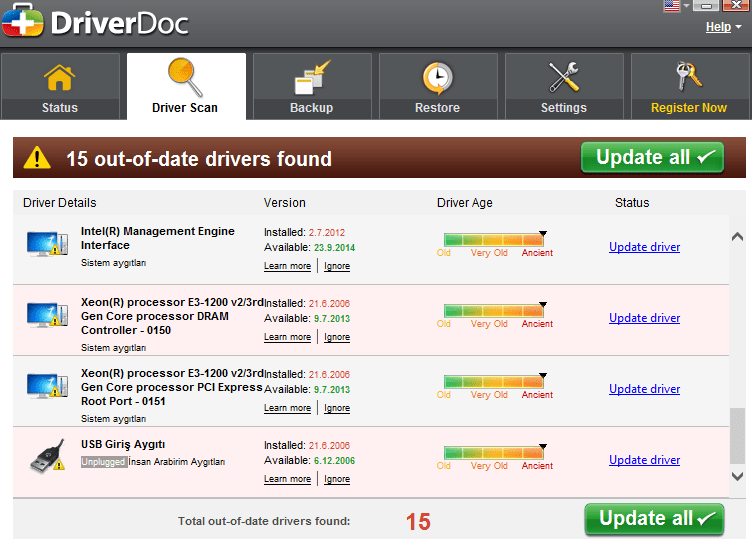The height and width of the screenshot is (539, 752).
Task: Click the Driver Age column header
Action: (x=464, y=203)
